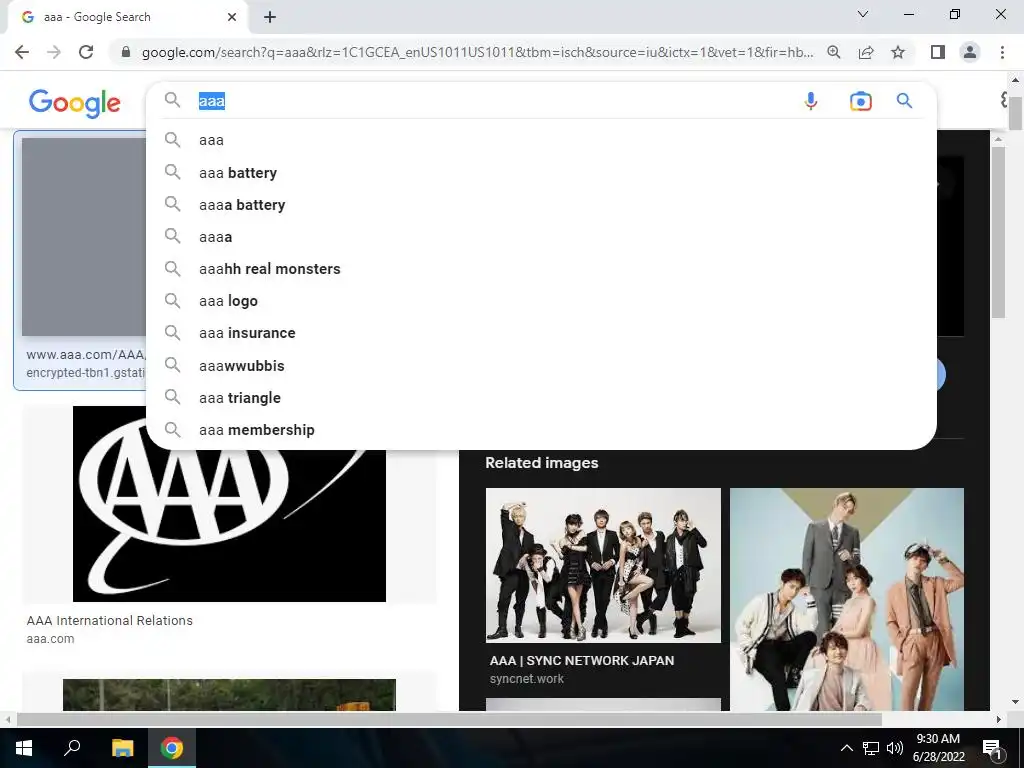The width and height of the screenshot is (1024, 768).
Task: Click aaa.com source link
Action: (x=50, y=639)
